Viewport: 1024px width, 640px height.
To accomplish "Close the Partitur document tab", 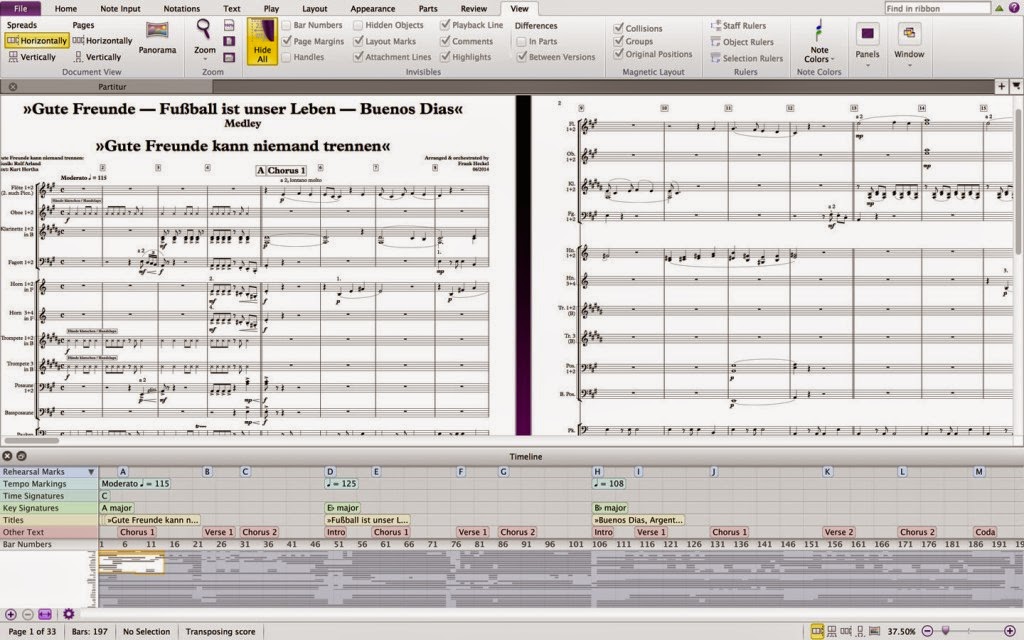I will pos(12,86).
